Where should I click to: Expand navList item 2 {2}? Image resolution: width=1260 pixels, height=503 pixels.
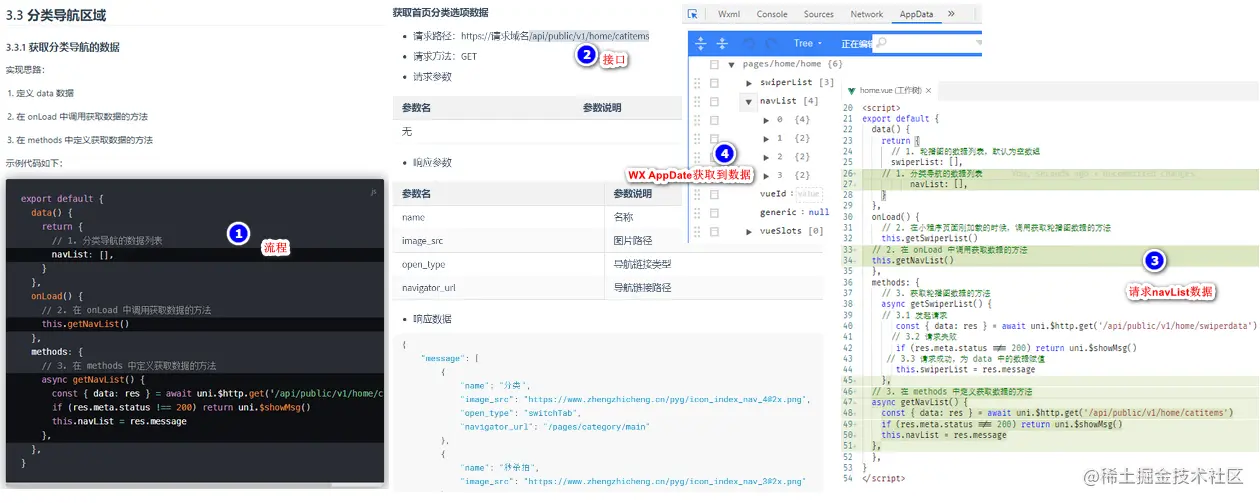point(766,157)
